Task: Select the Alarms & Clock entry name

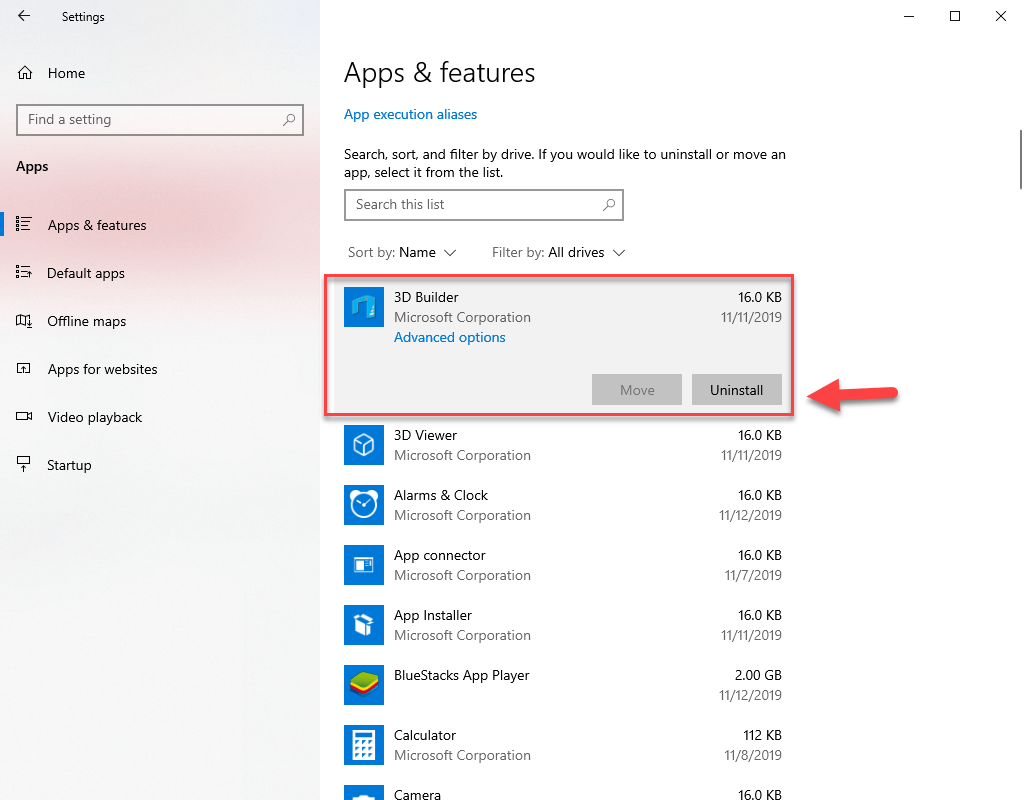Action: click(x=441, y=496)
